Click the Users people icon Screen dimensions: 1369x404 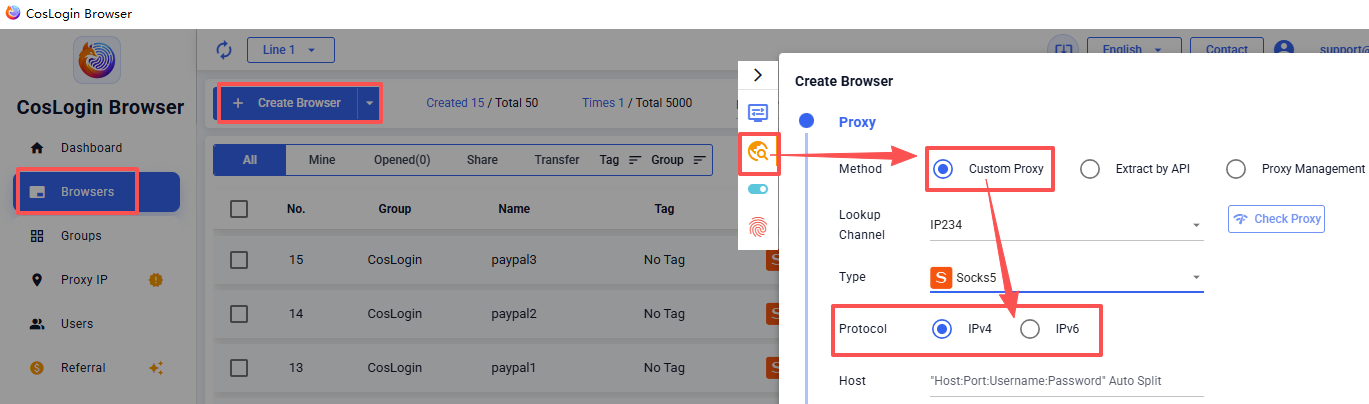(x=37, y=324)
